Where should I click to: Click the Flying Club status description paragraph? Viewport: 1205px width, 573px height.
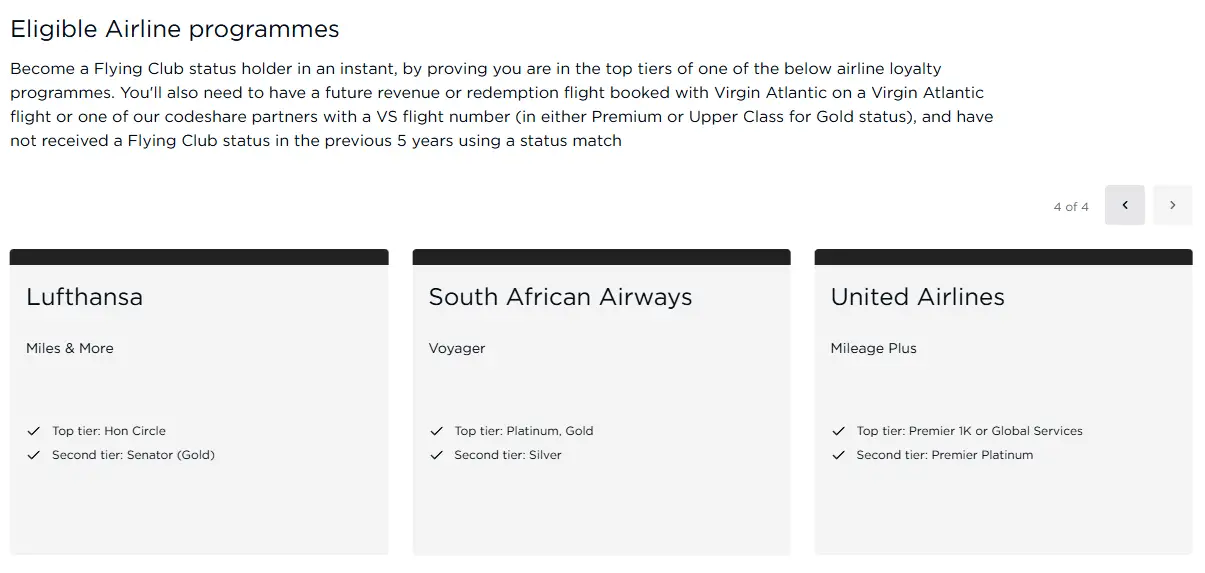coord(500,104)
